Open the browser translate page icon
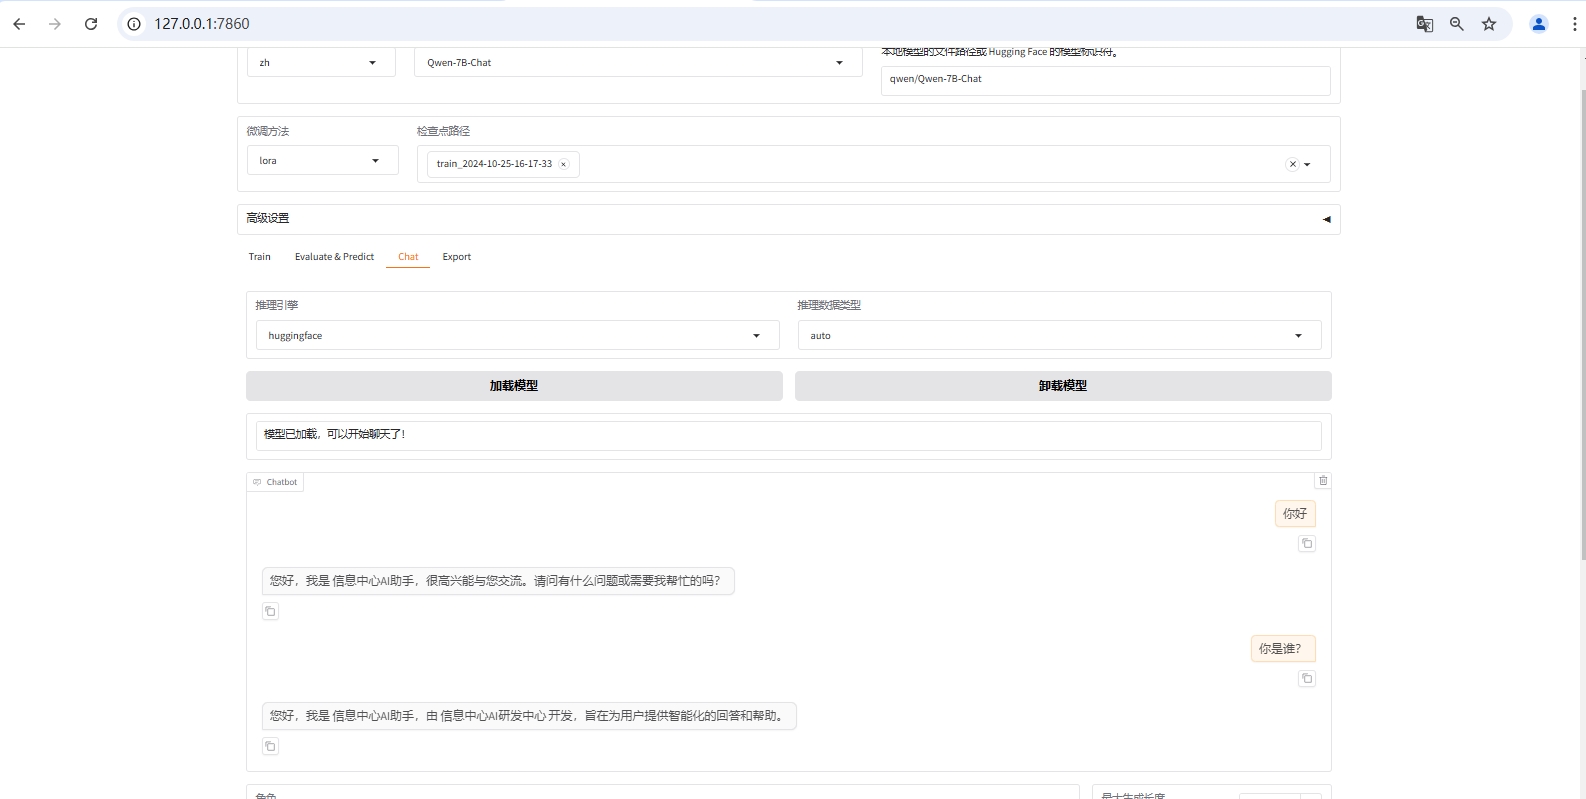The image size is (1586, 799). 1424,24
